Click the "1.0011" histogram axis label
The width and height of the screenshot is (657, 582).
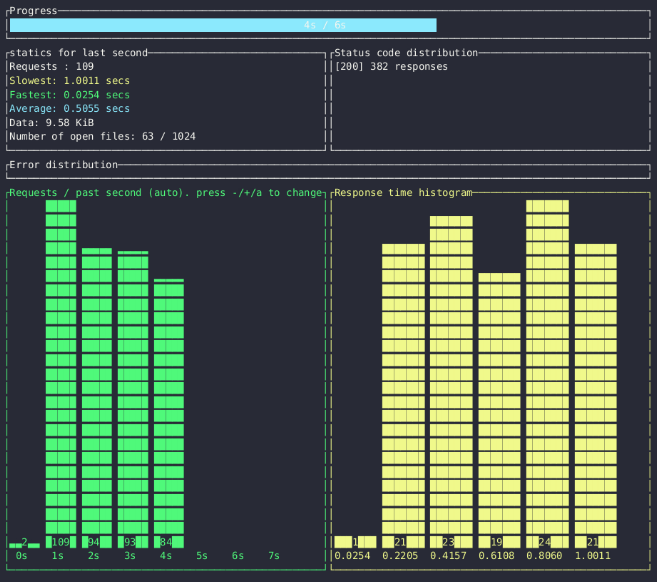point(592,556)
